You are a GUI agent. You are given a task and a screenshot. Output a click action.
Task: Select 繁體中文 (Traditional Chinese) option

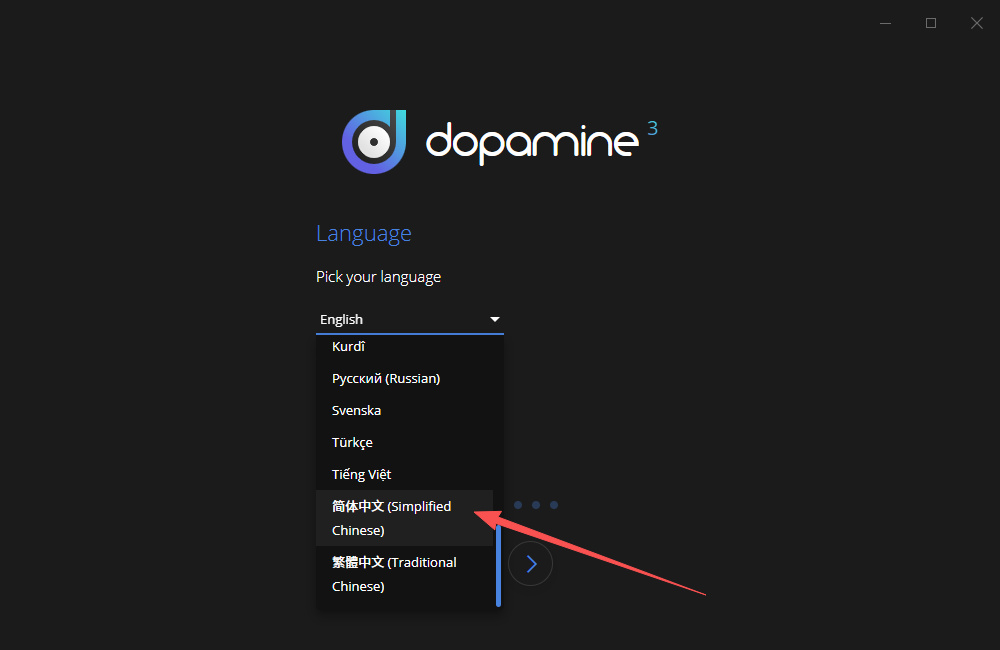pos(404,574)
